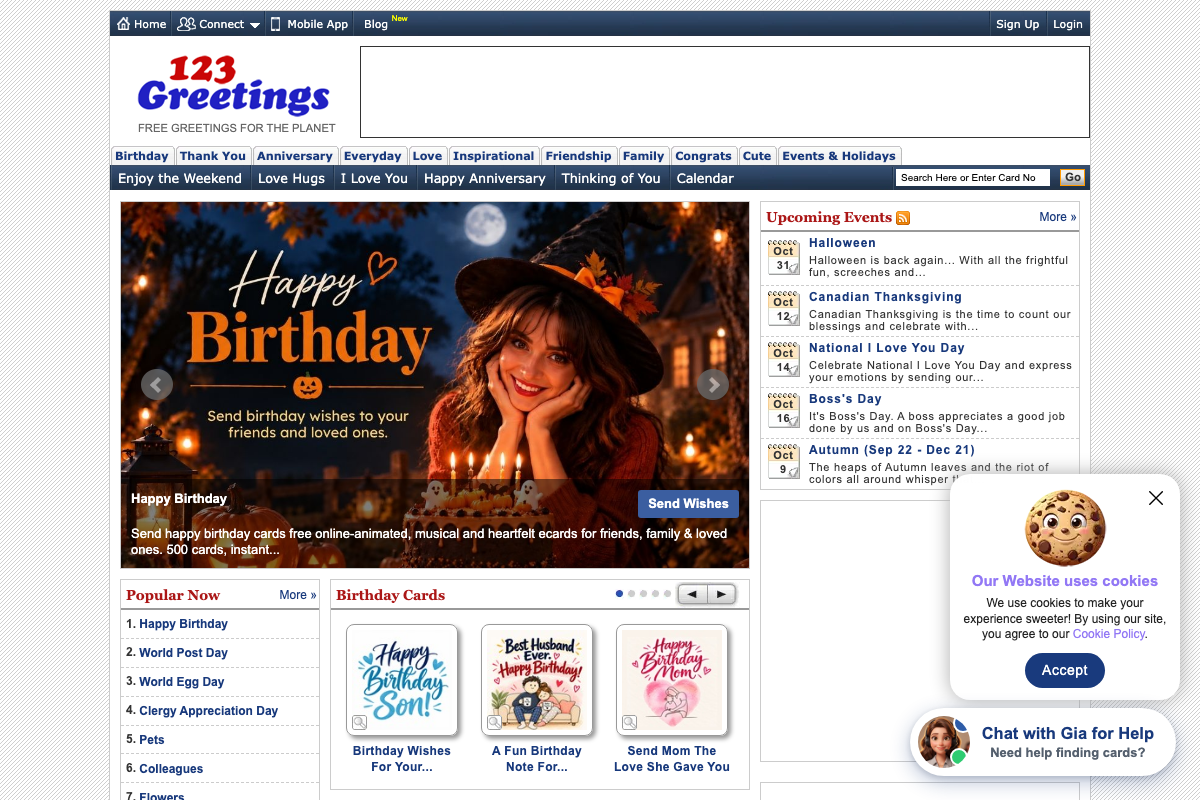
Task: Select the third Birthday Cards carousel dot
Action: [x=643, y=594]
